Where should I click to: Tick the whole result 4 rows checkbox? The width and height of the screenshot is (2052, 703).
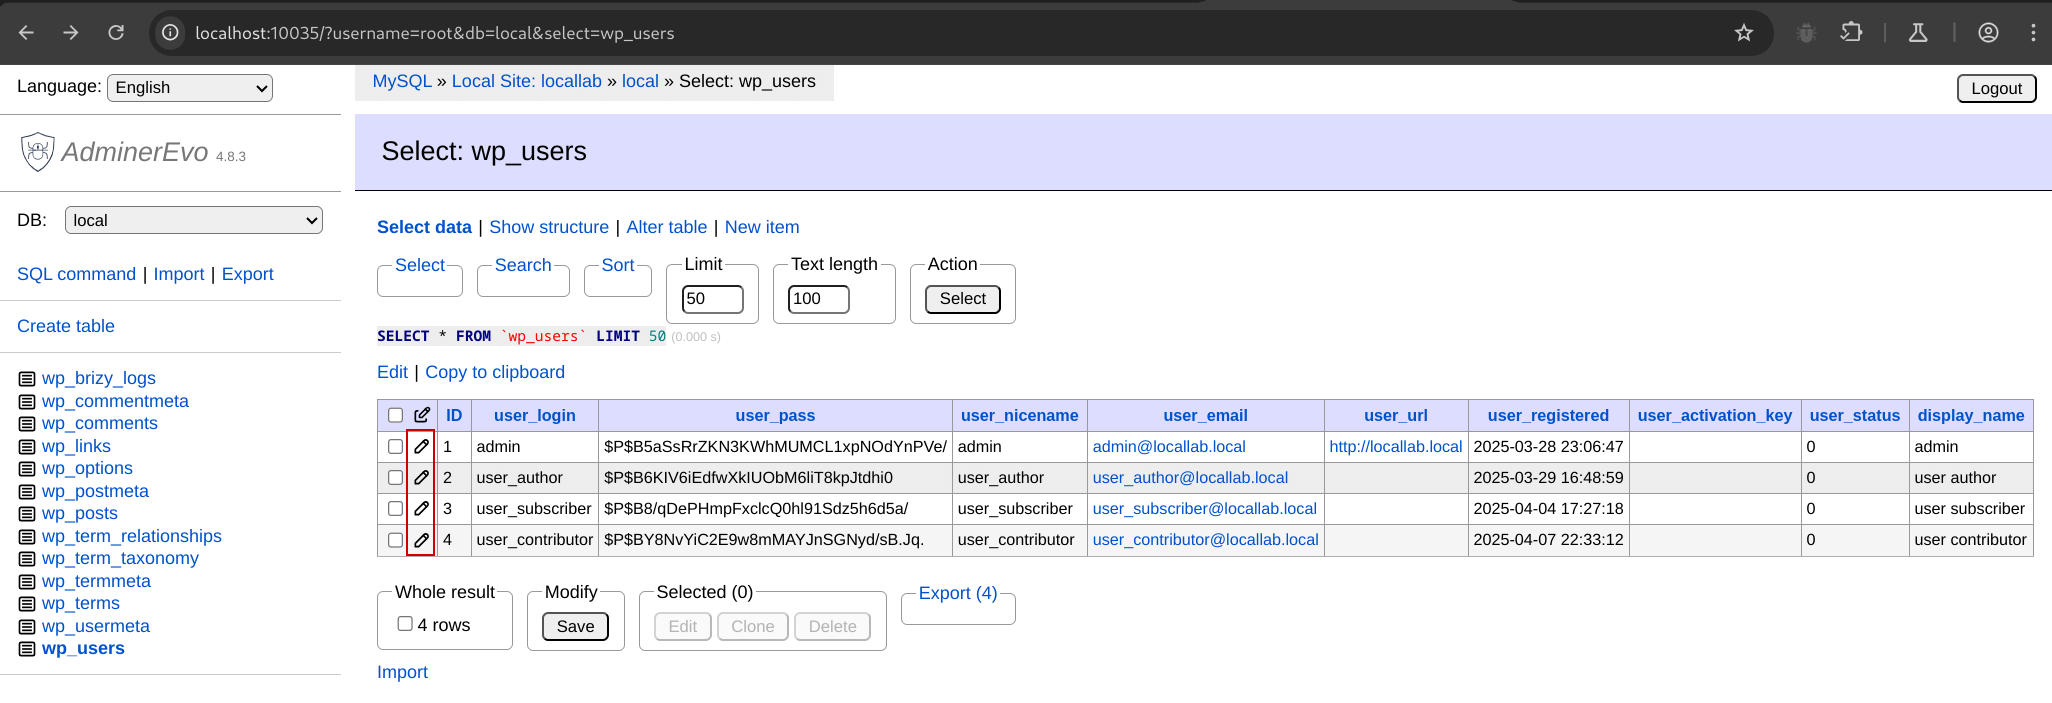[x=405, y=624]
